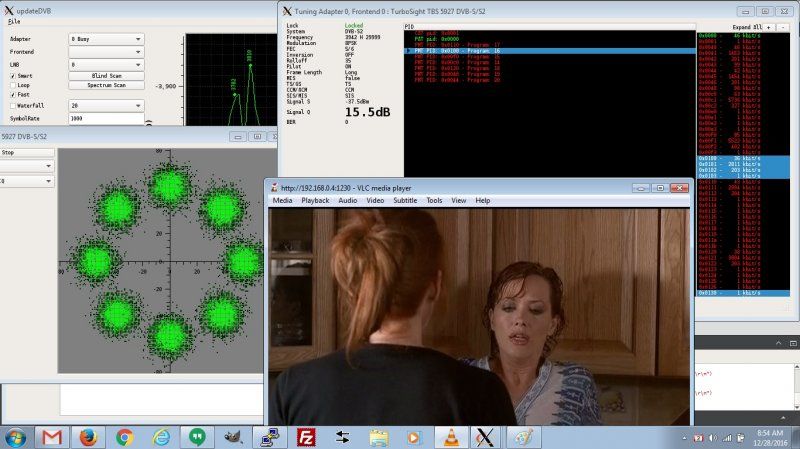Open the Windows Start menu
The image size is (800, 449).
(x=15, y=438)
